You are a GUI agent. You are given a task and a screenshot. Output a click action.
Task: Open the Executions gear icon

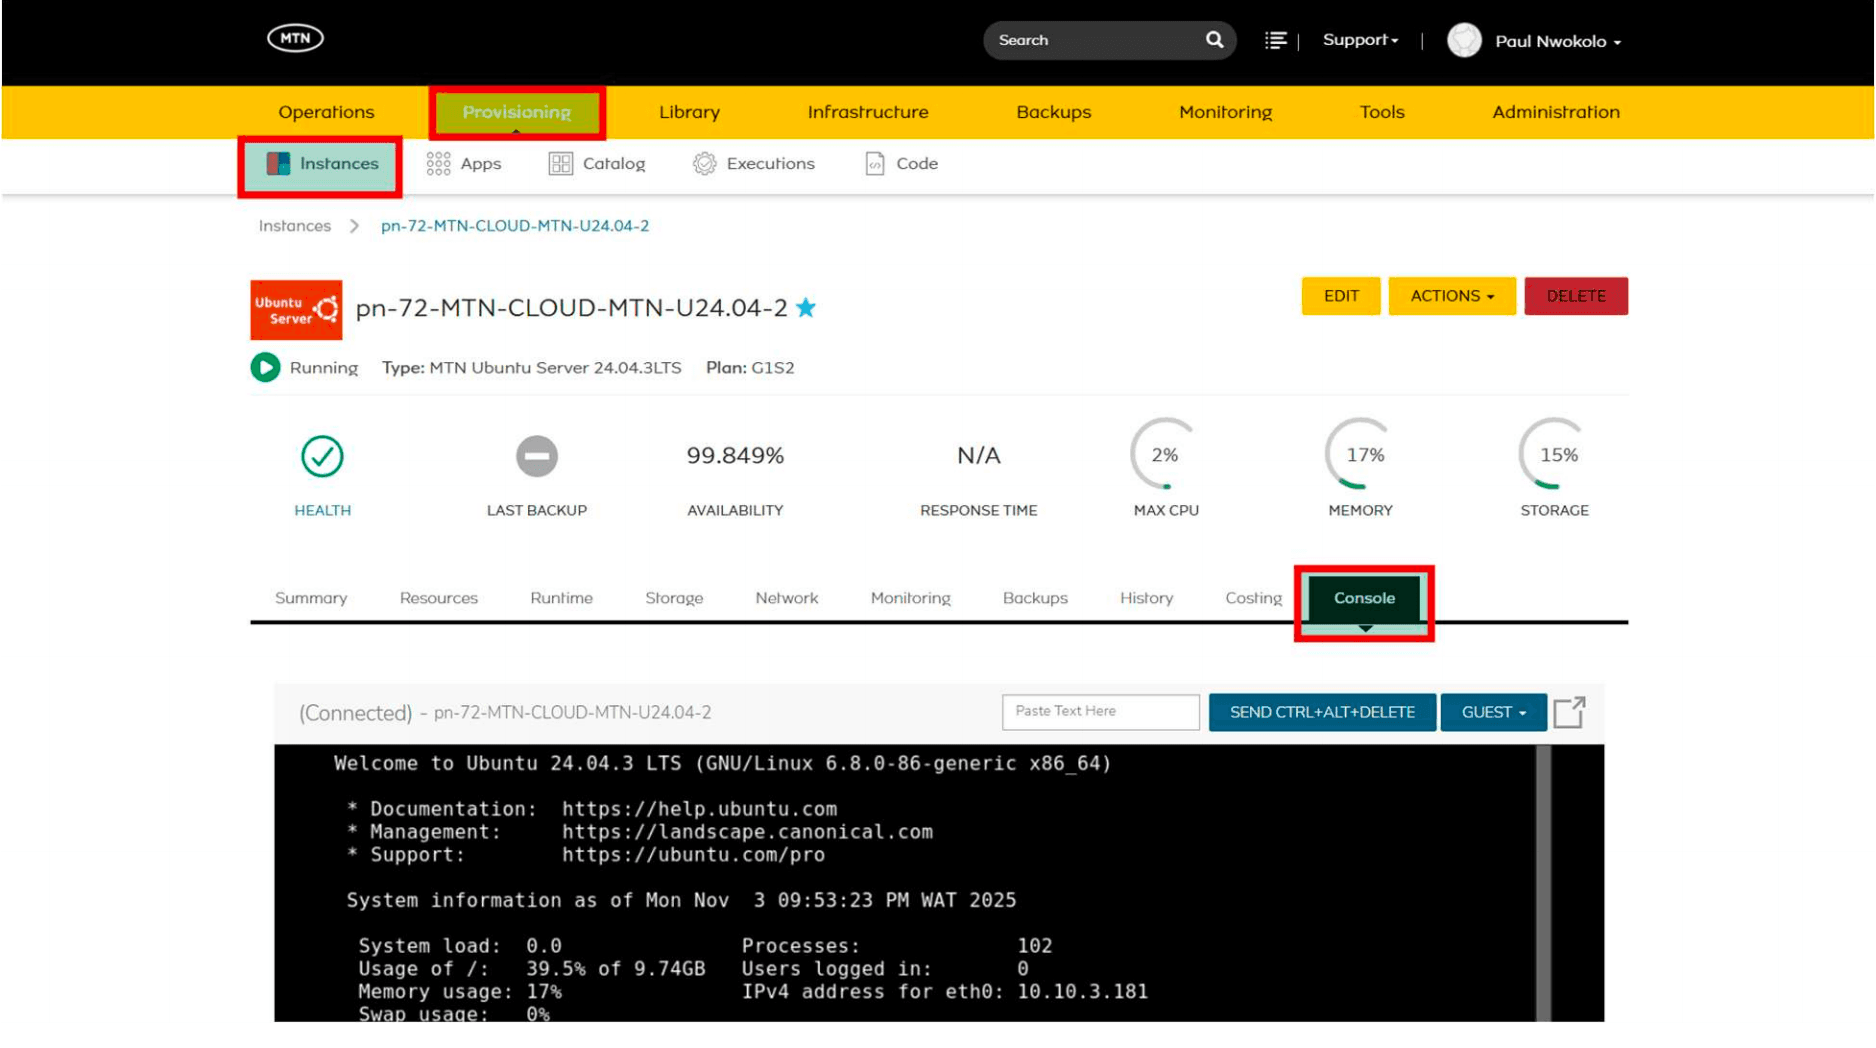(704, 164)
